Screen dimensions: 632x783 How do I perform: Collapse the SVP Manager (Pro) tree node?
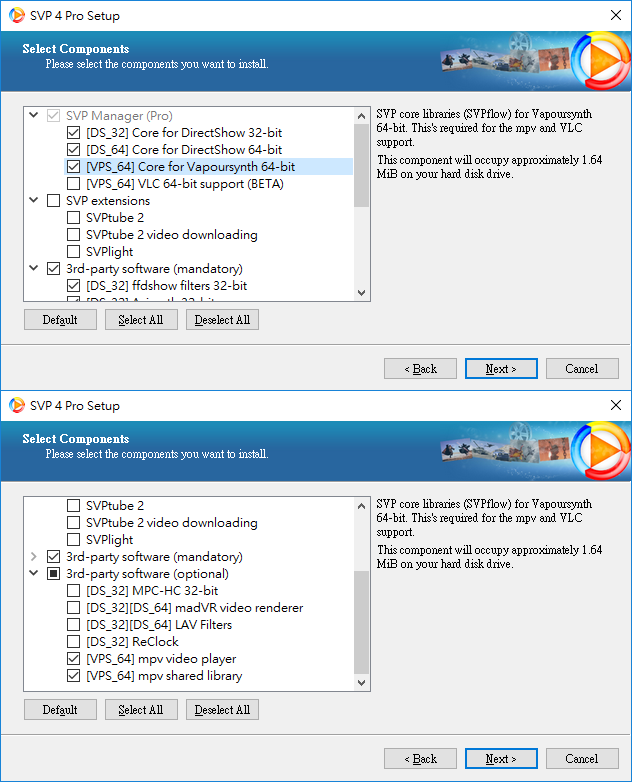pyautogui.click(x=33, y=115)
